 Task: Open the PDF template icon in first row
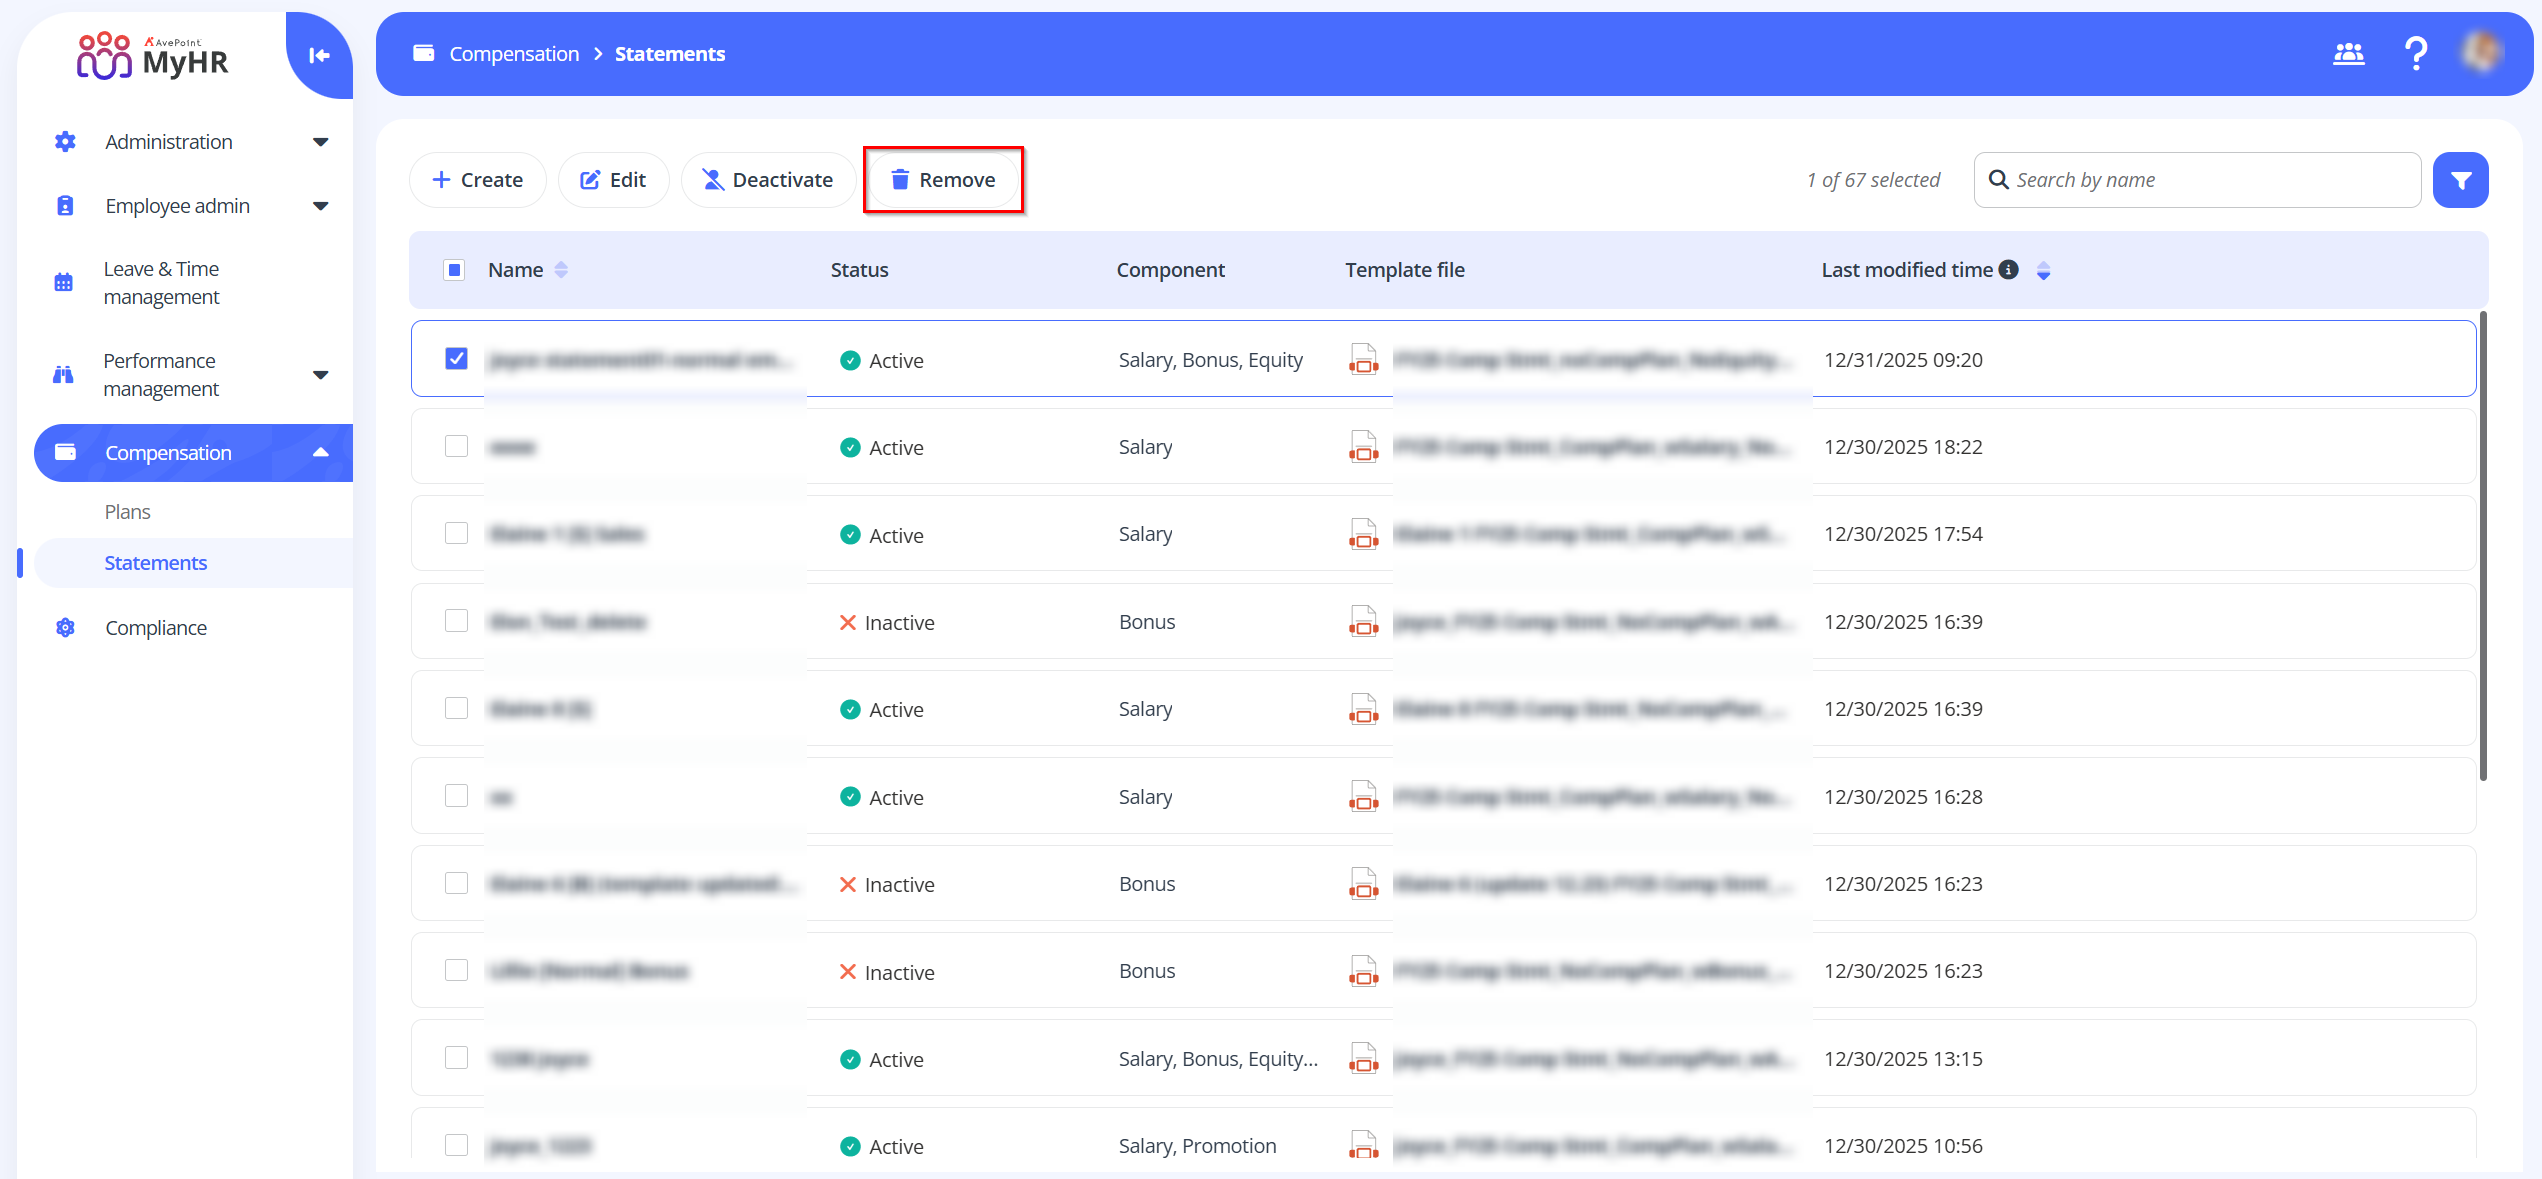pos(1363,360)
